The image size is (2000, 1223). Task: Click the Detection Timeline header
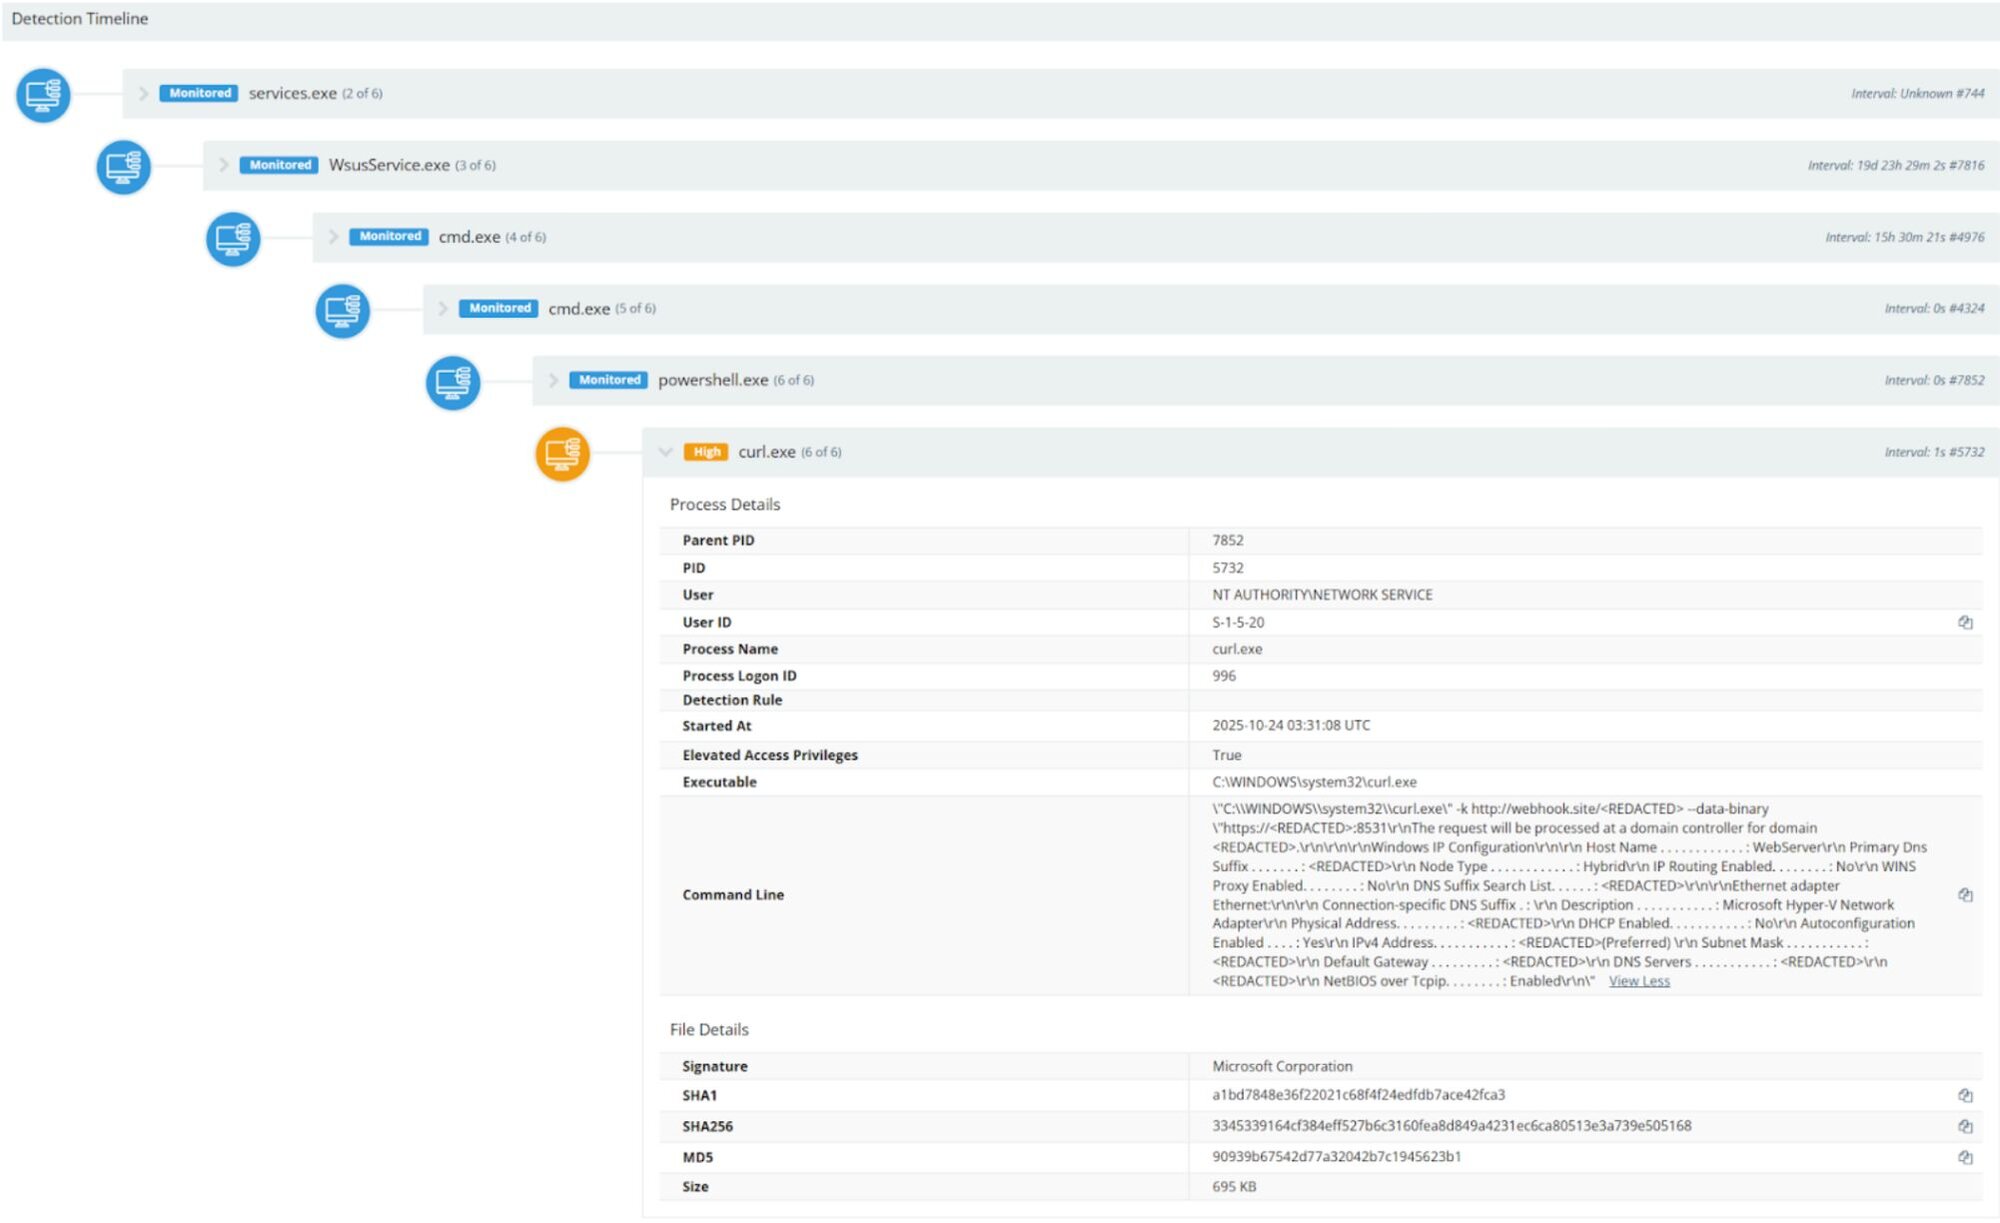[80, 19]
